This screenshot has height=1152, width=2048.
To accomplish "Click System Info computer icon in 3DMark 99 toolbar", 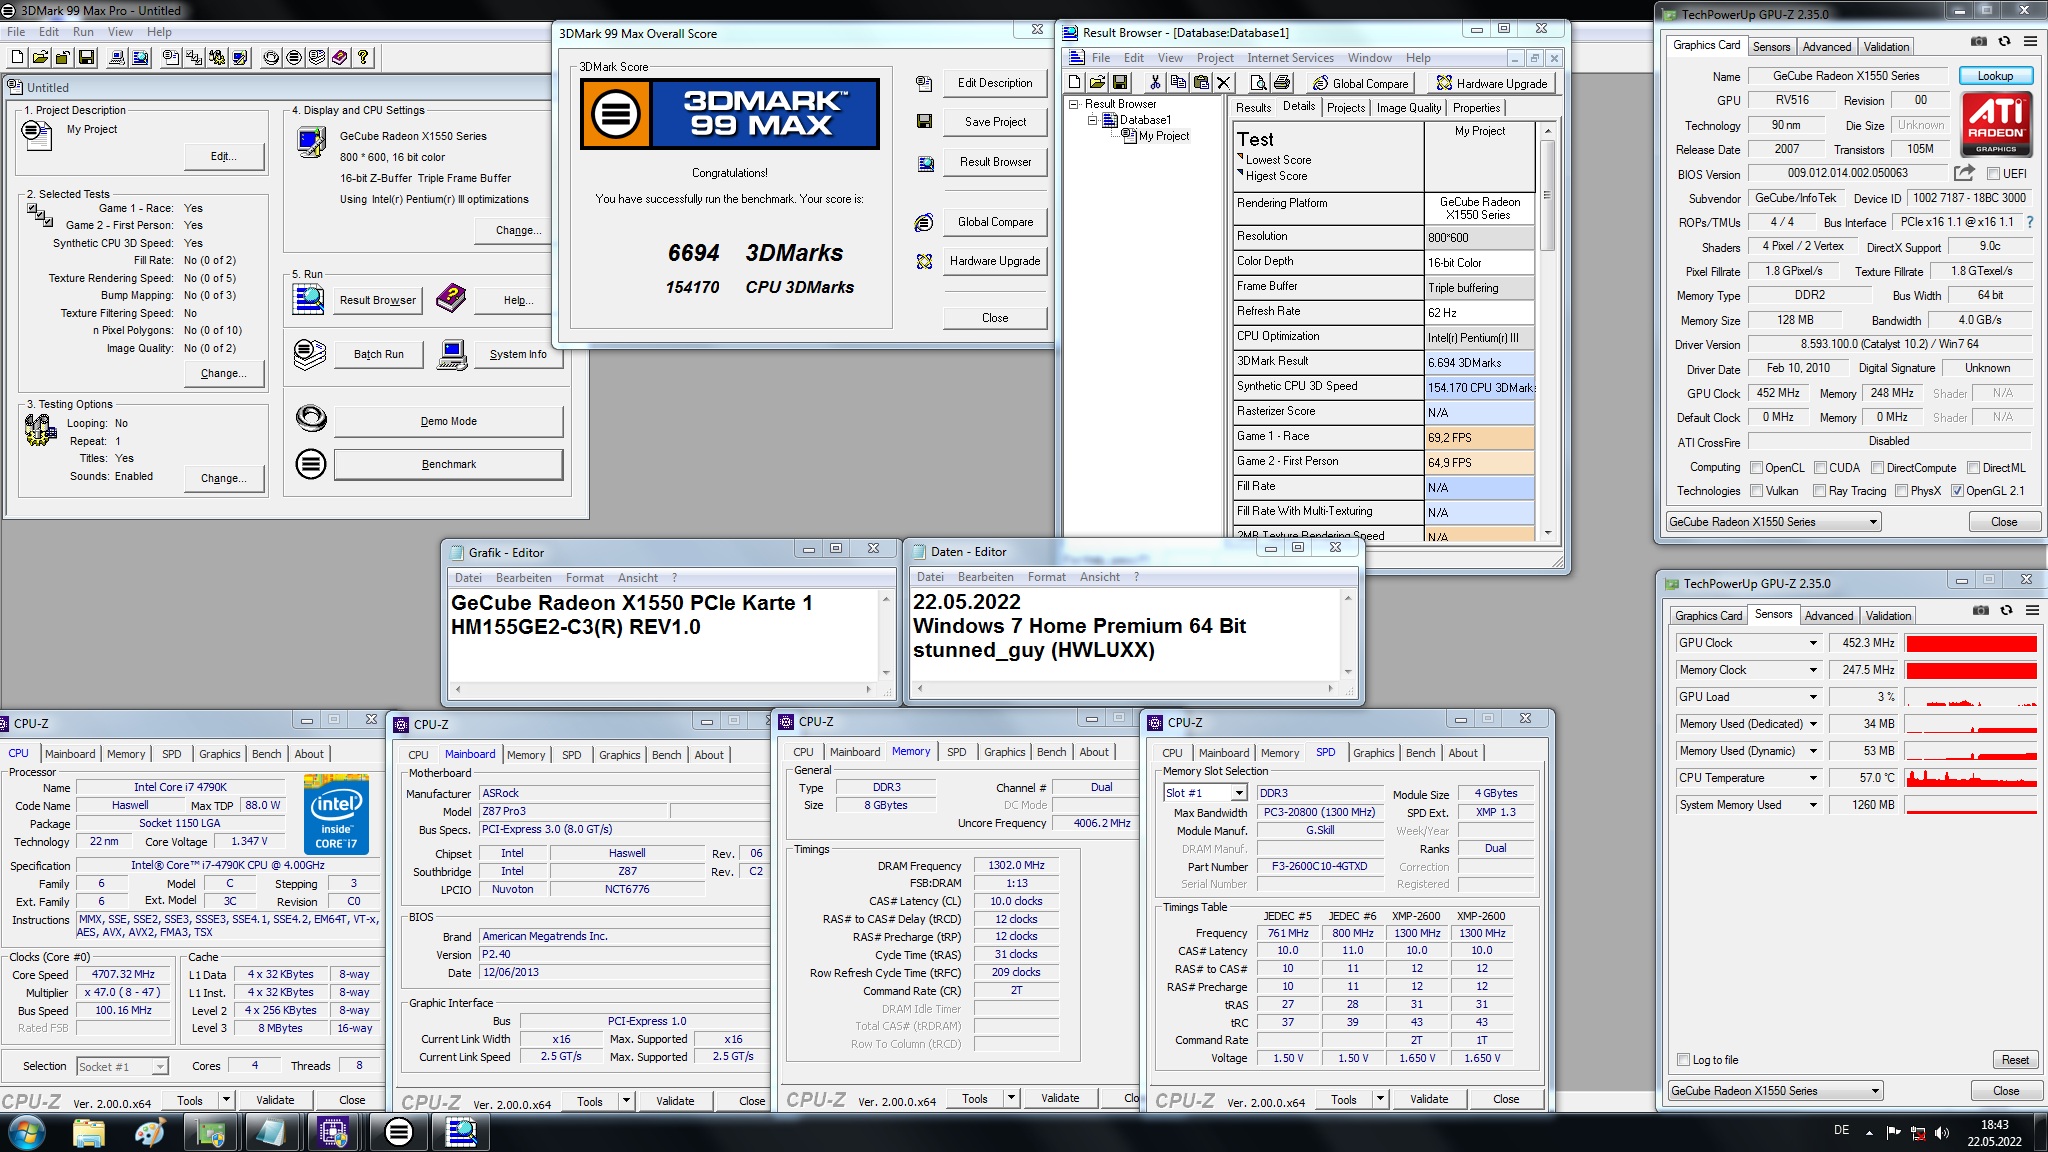I will [117, 57].
